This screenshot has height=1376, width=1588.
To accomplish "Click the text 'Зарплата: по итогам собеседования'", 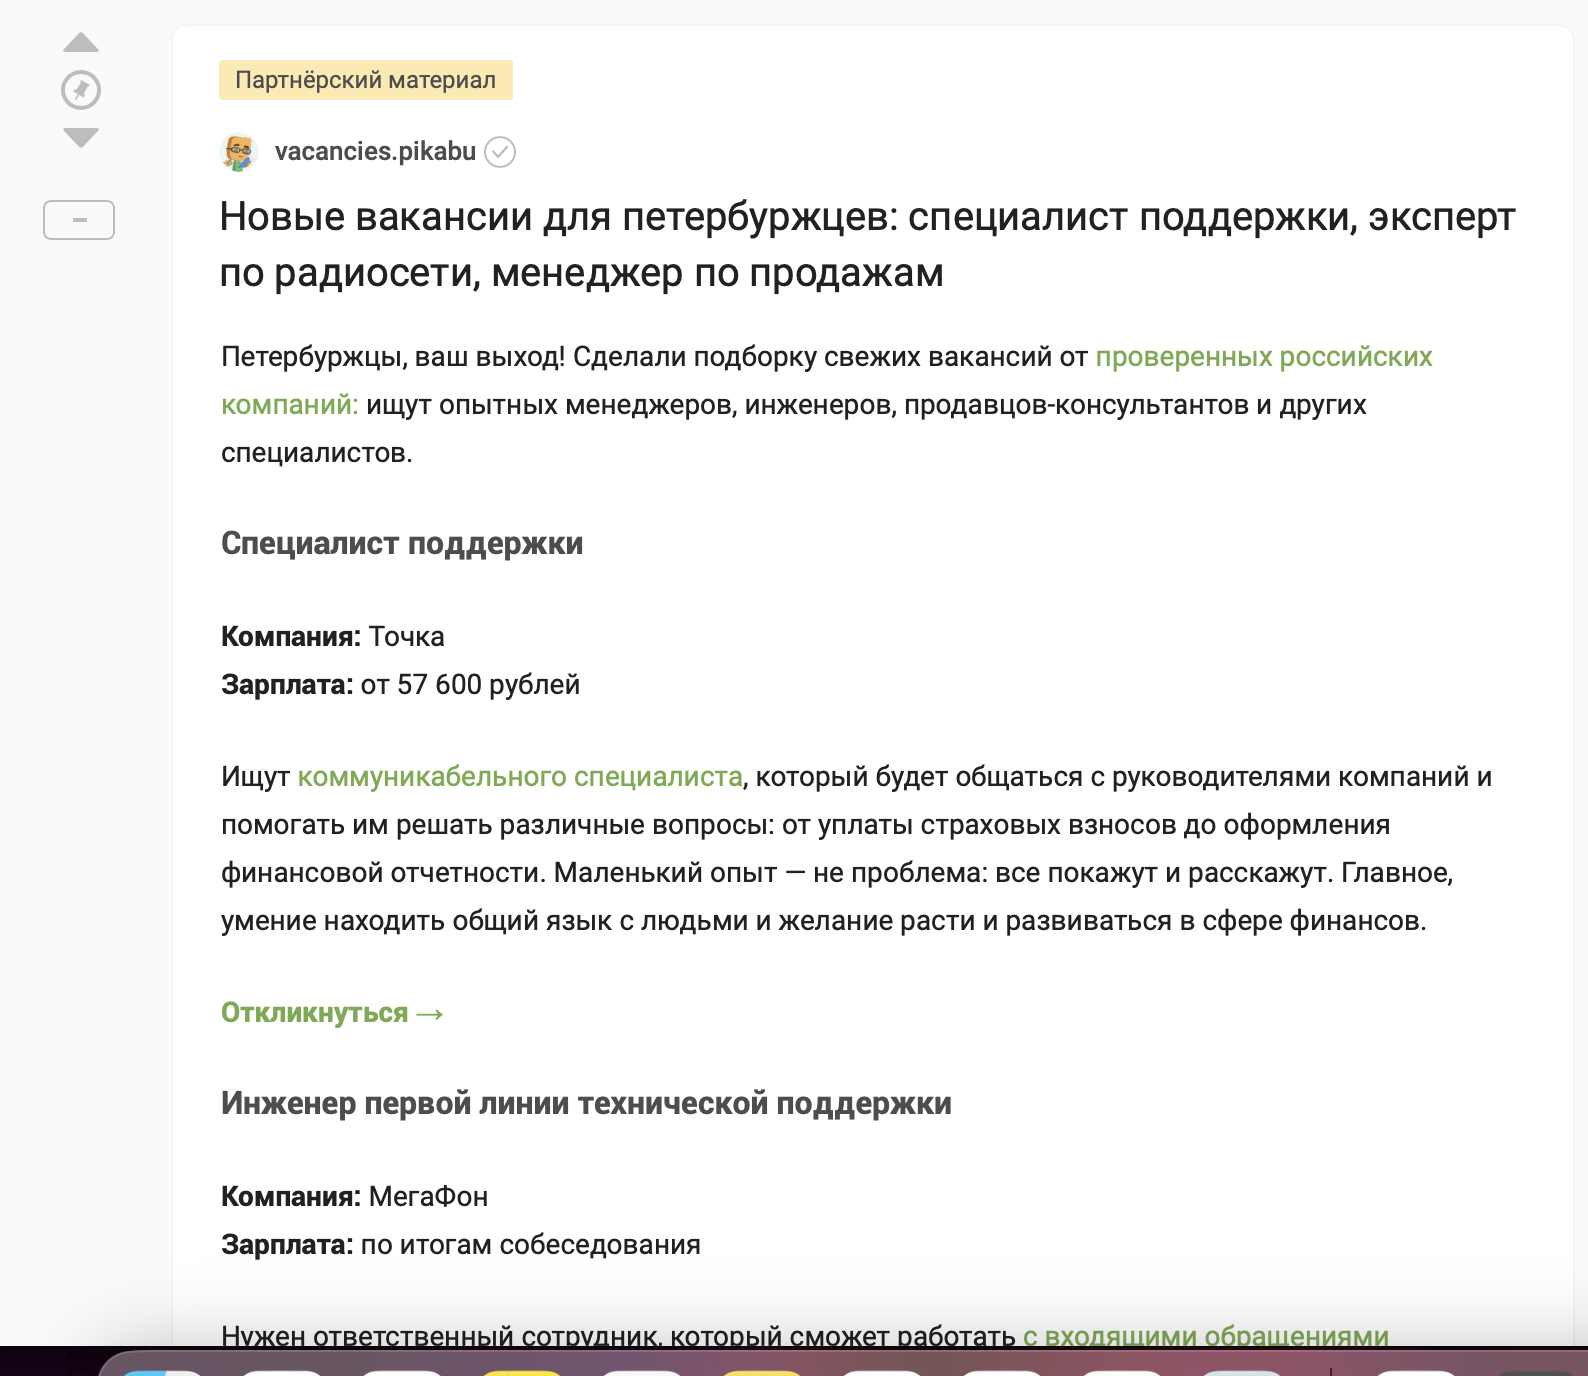I will pyautogui.click(x=461, y=1245).
